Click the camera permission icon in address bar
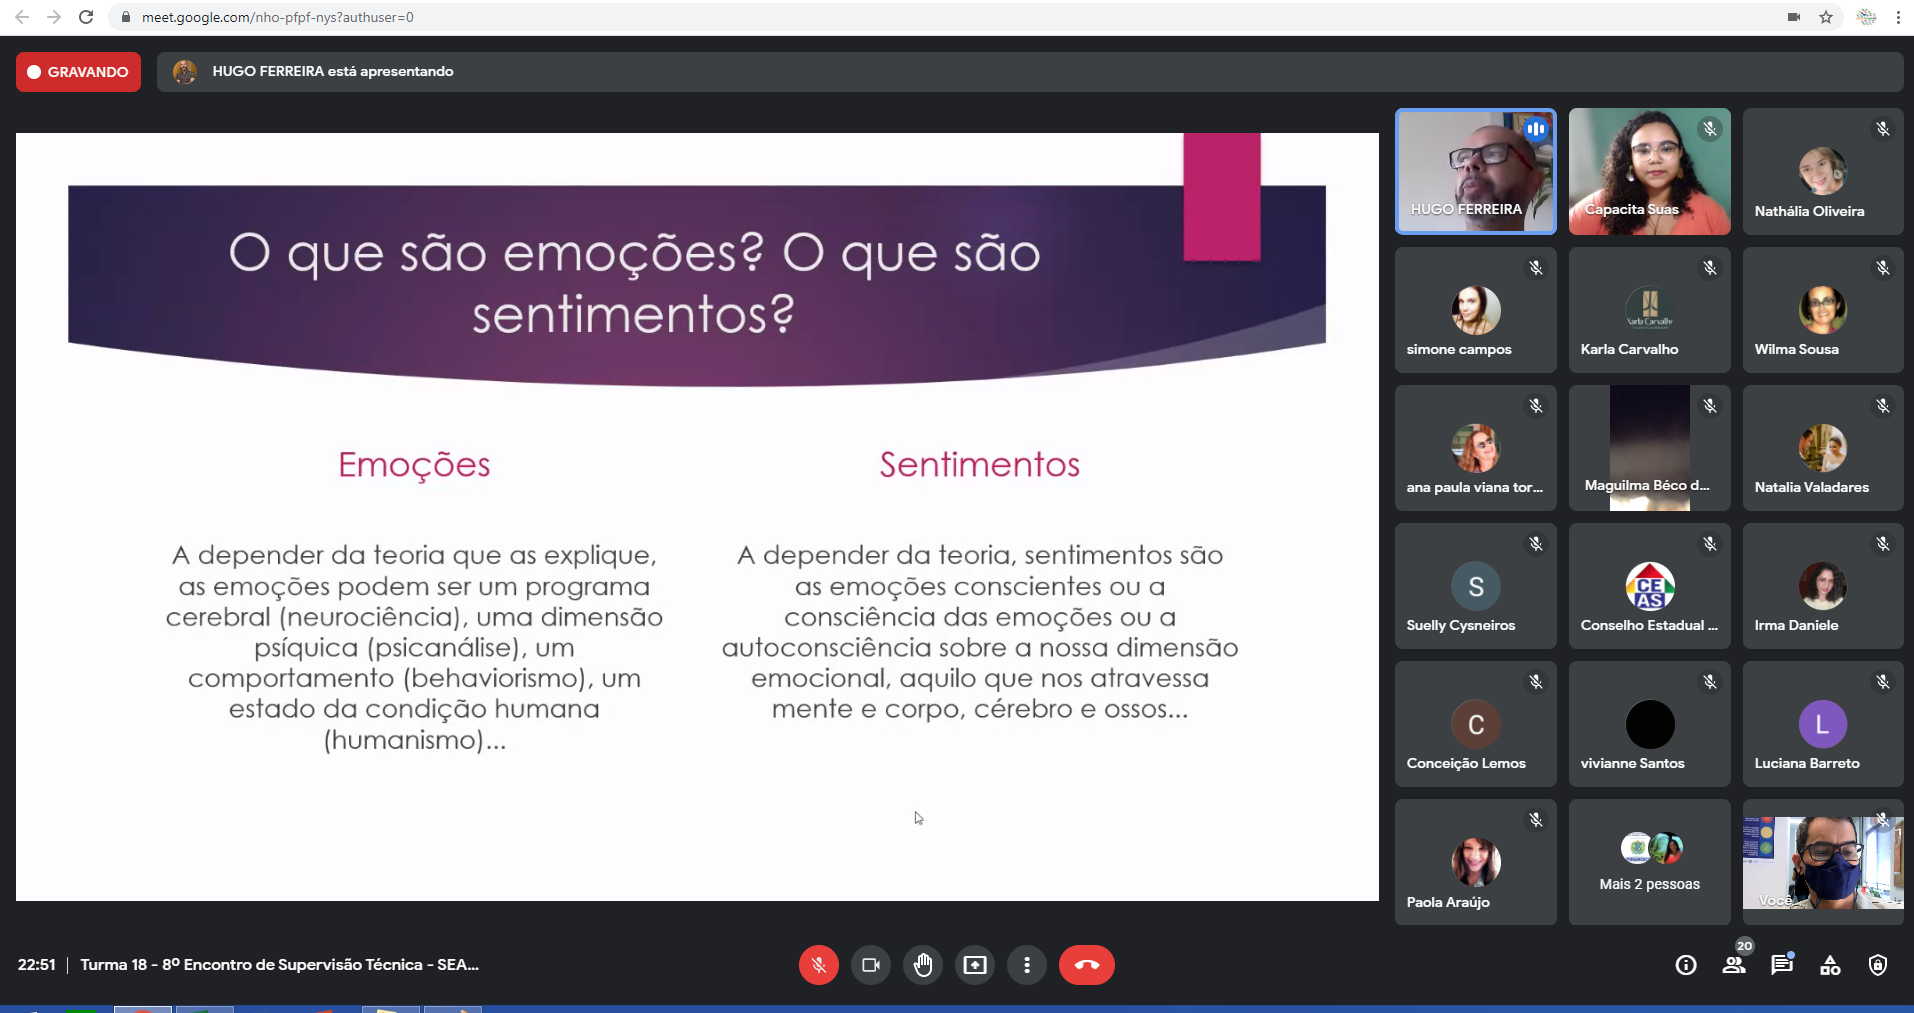 point(1794,17)
